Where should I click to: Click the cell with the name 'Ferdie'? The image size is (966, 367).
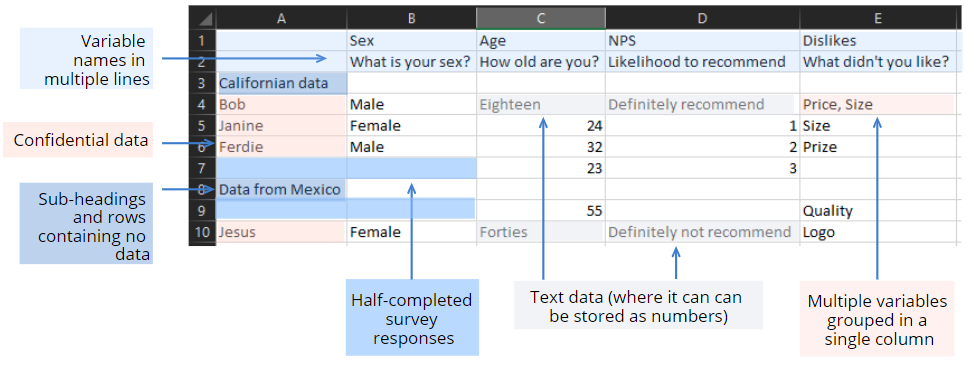[x=282, y=147]
